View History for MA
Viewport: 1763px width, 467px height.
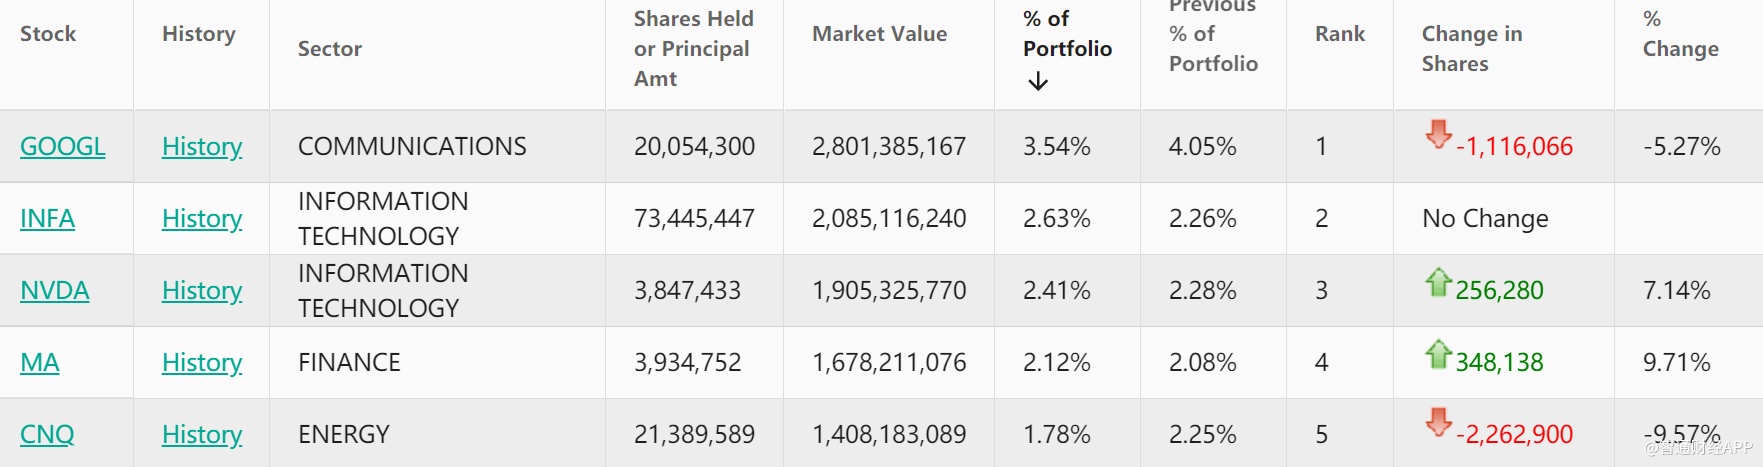click(202, 362)
